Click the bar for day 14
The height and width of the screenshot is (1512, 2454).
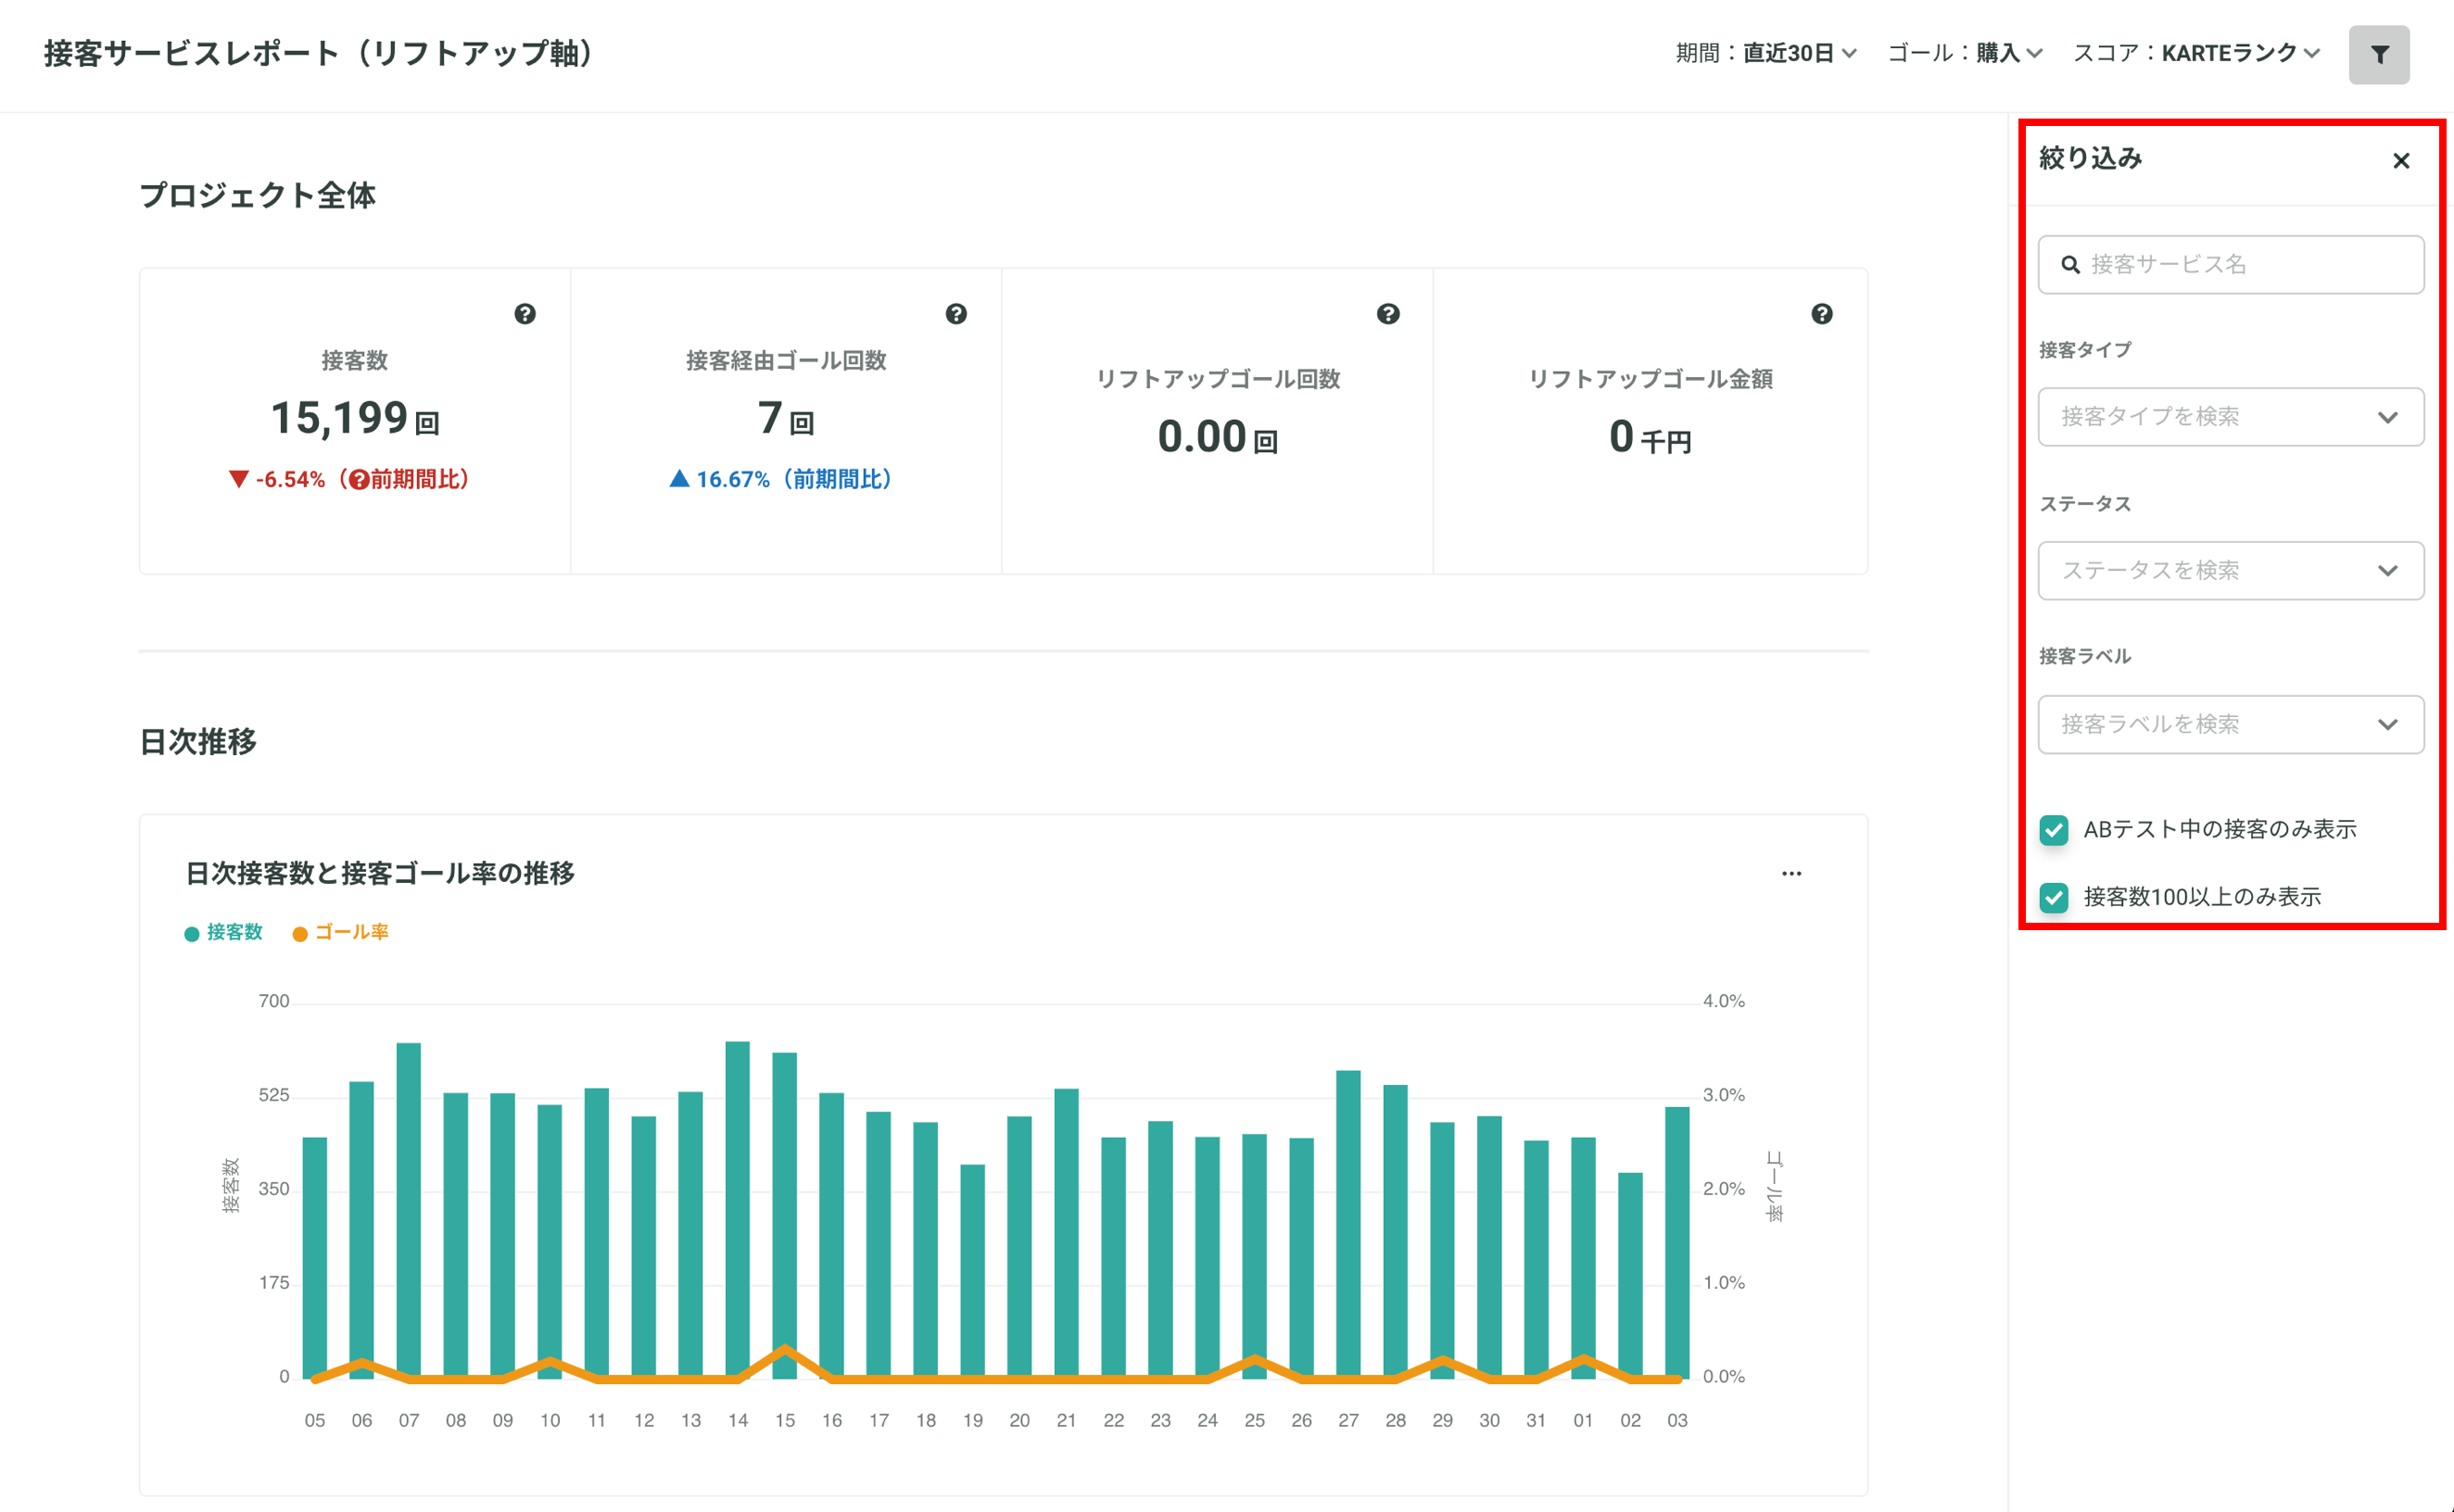[737, 1209]
